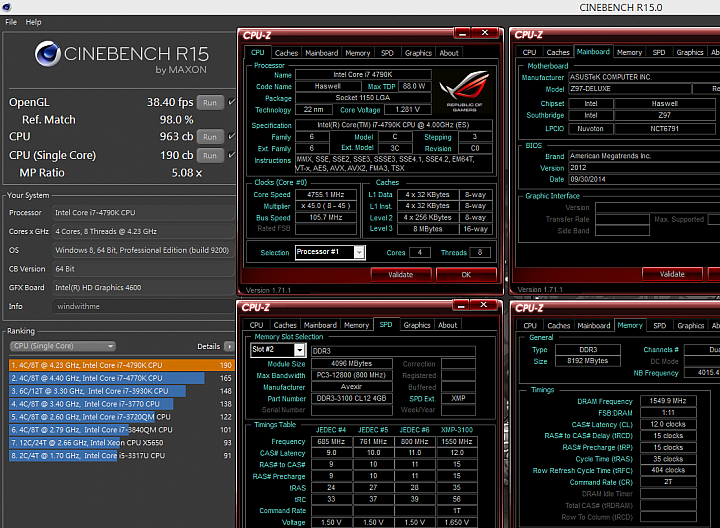The height and width of the screenshot is (528, 720).
Task: Click the Cinebench app icon in title bar
Action: pyautogui.click(x=6, y=7)
